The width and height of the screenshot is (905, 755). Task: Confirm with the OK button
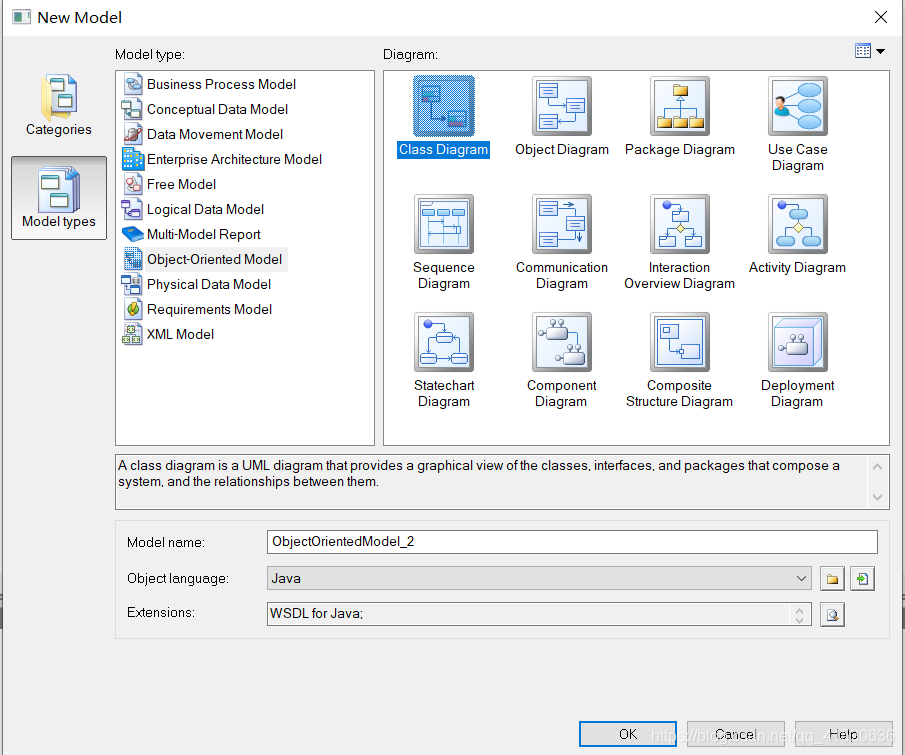[628, 734]
